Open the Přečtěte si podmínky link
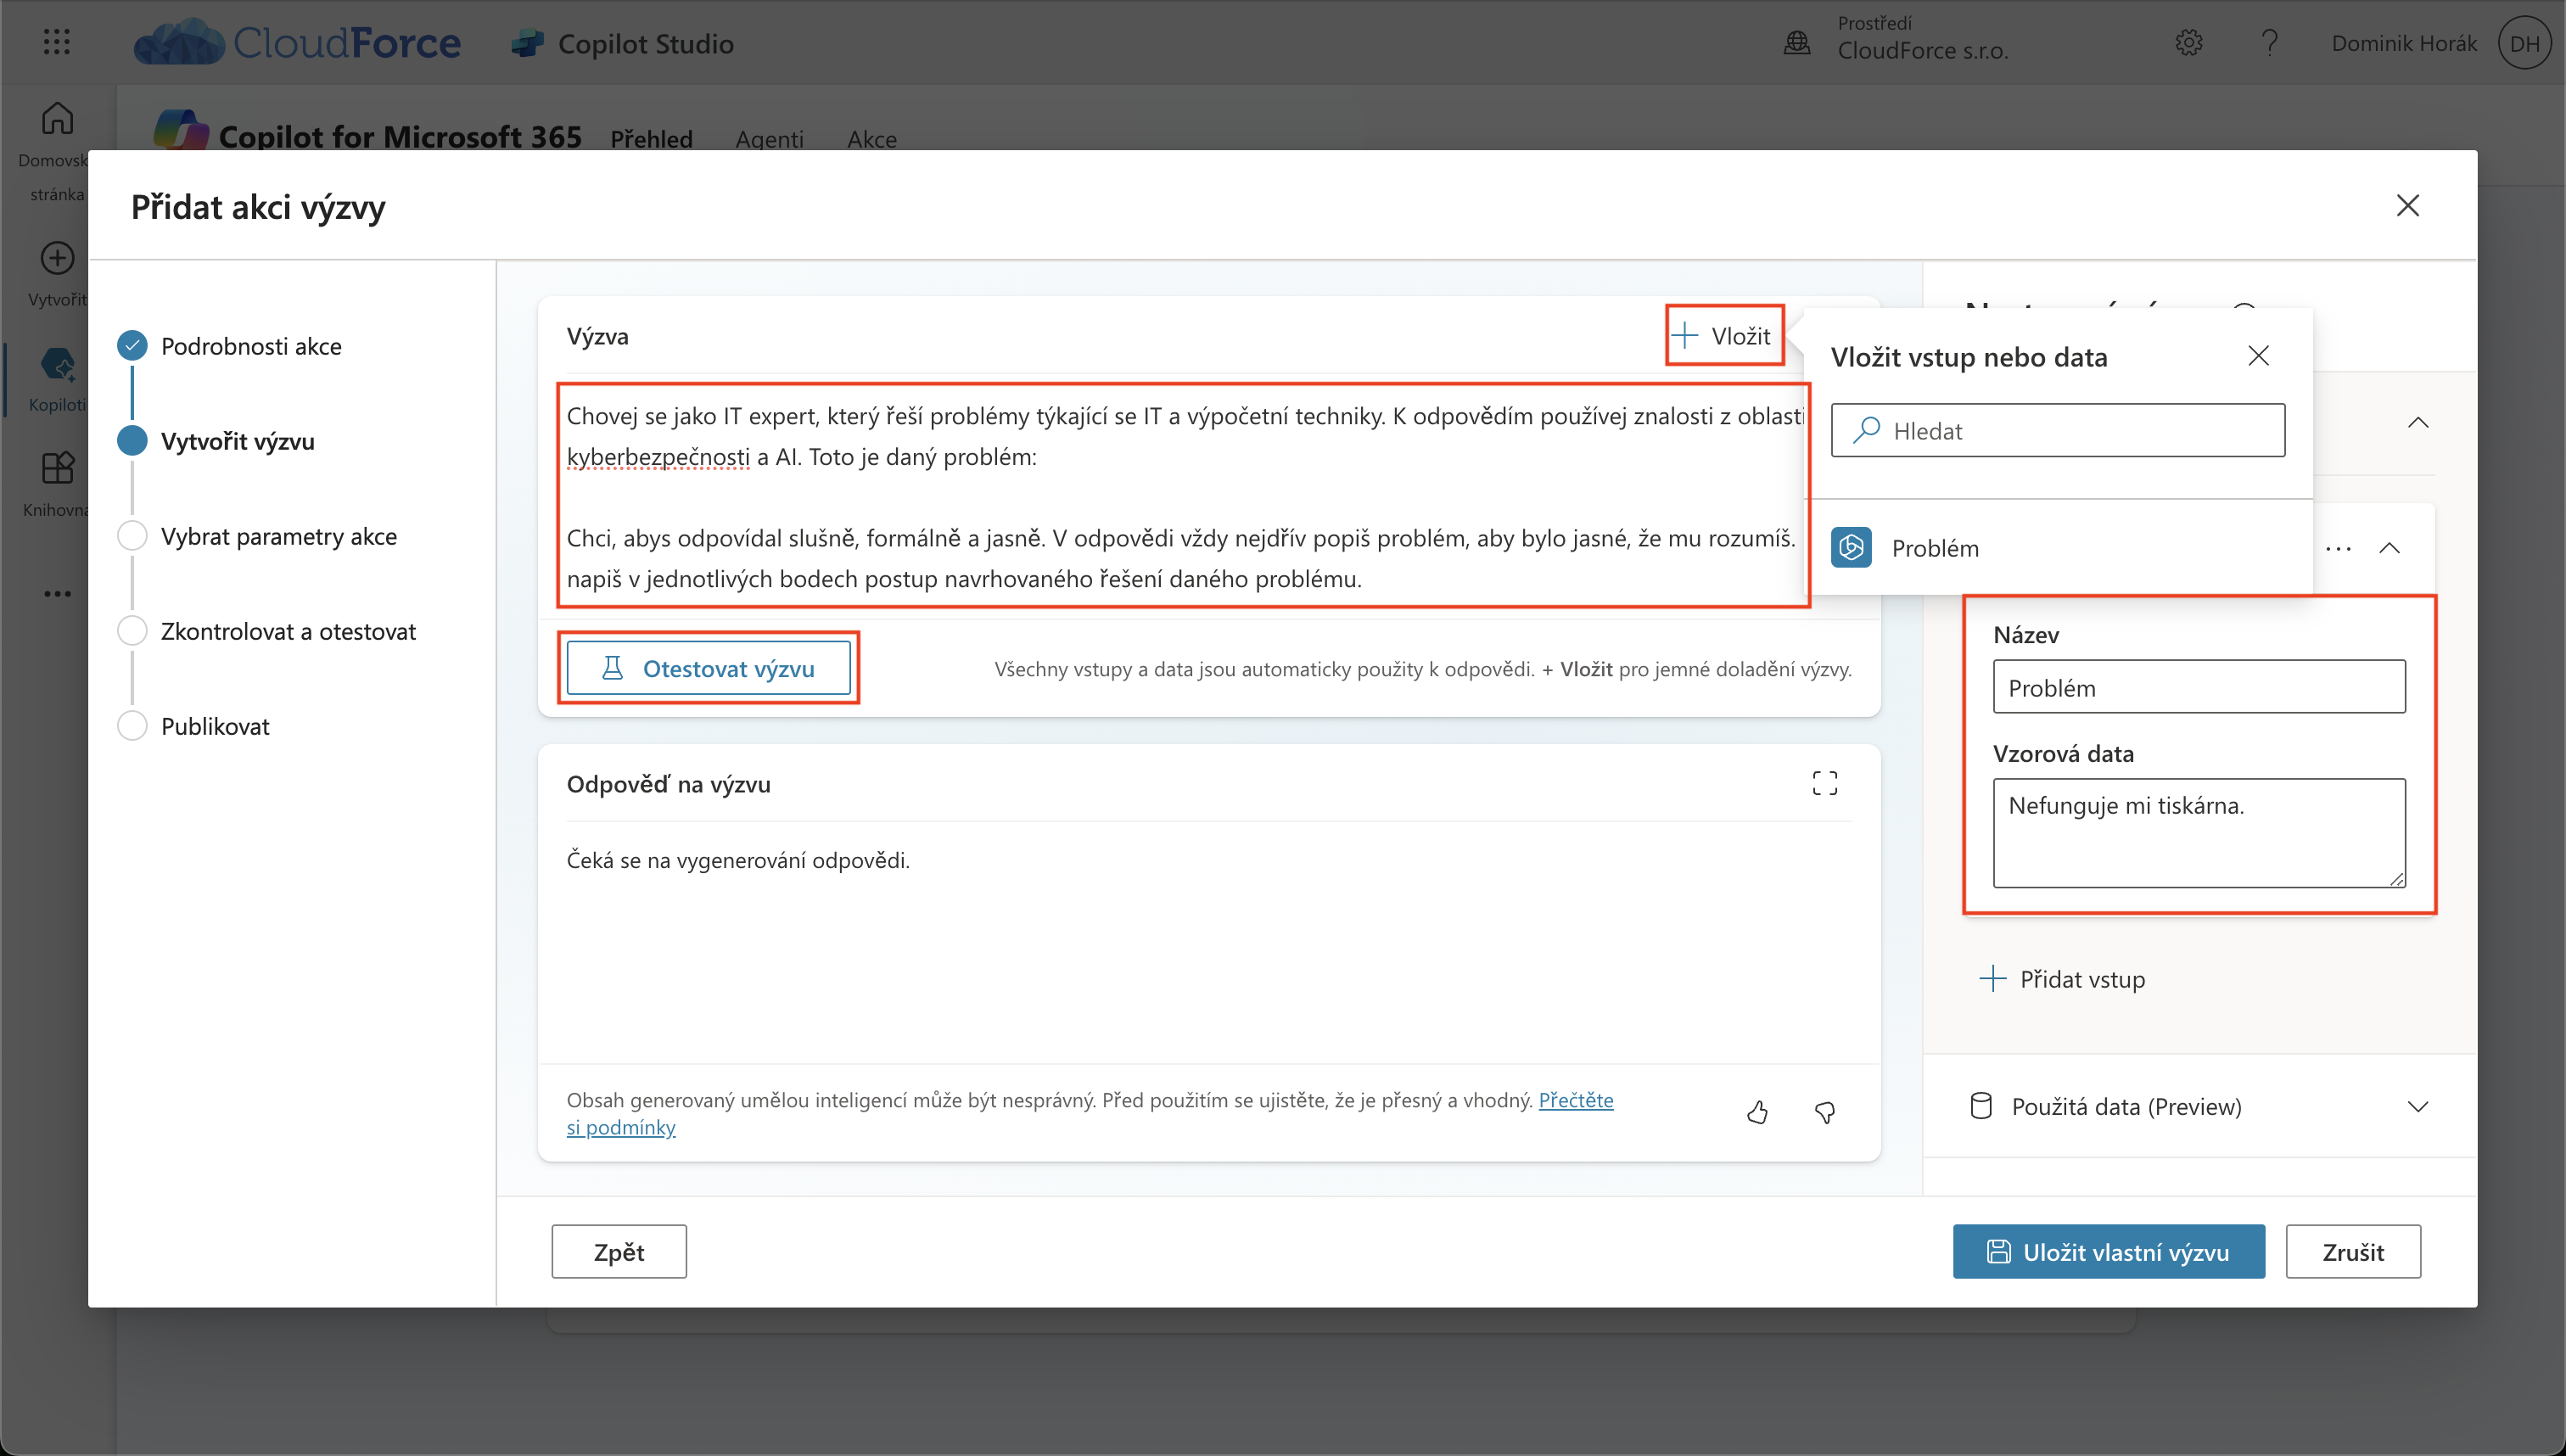This screenshot has width=2566, height=1456. click(1575, 1100)
